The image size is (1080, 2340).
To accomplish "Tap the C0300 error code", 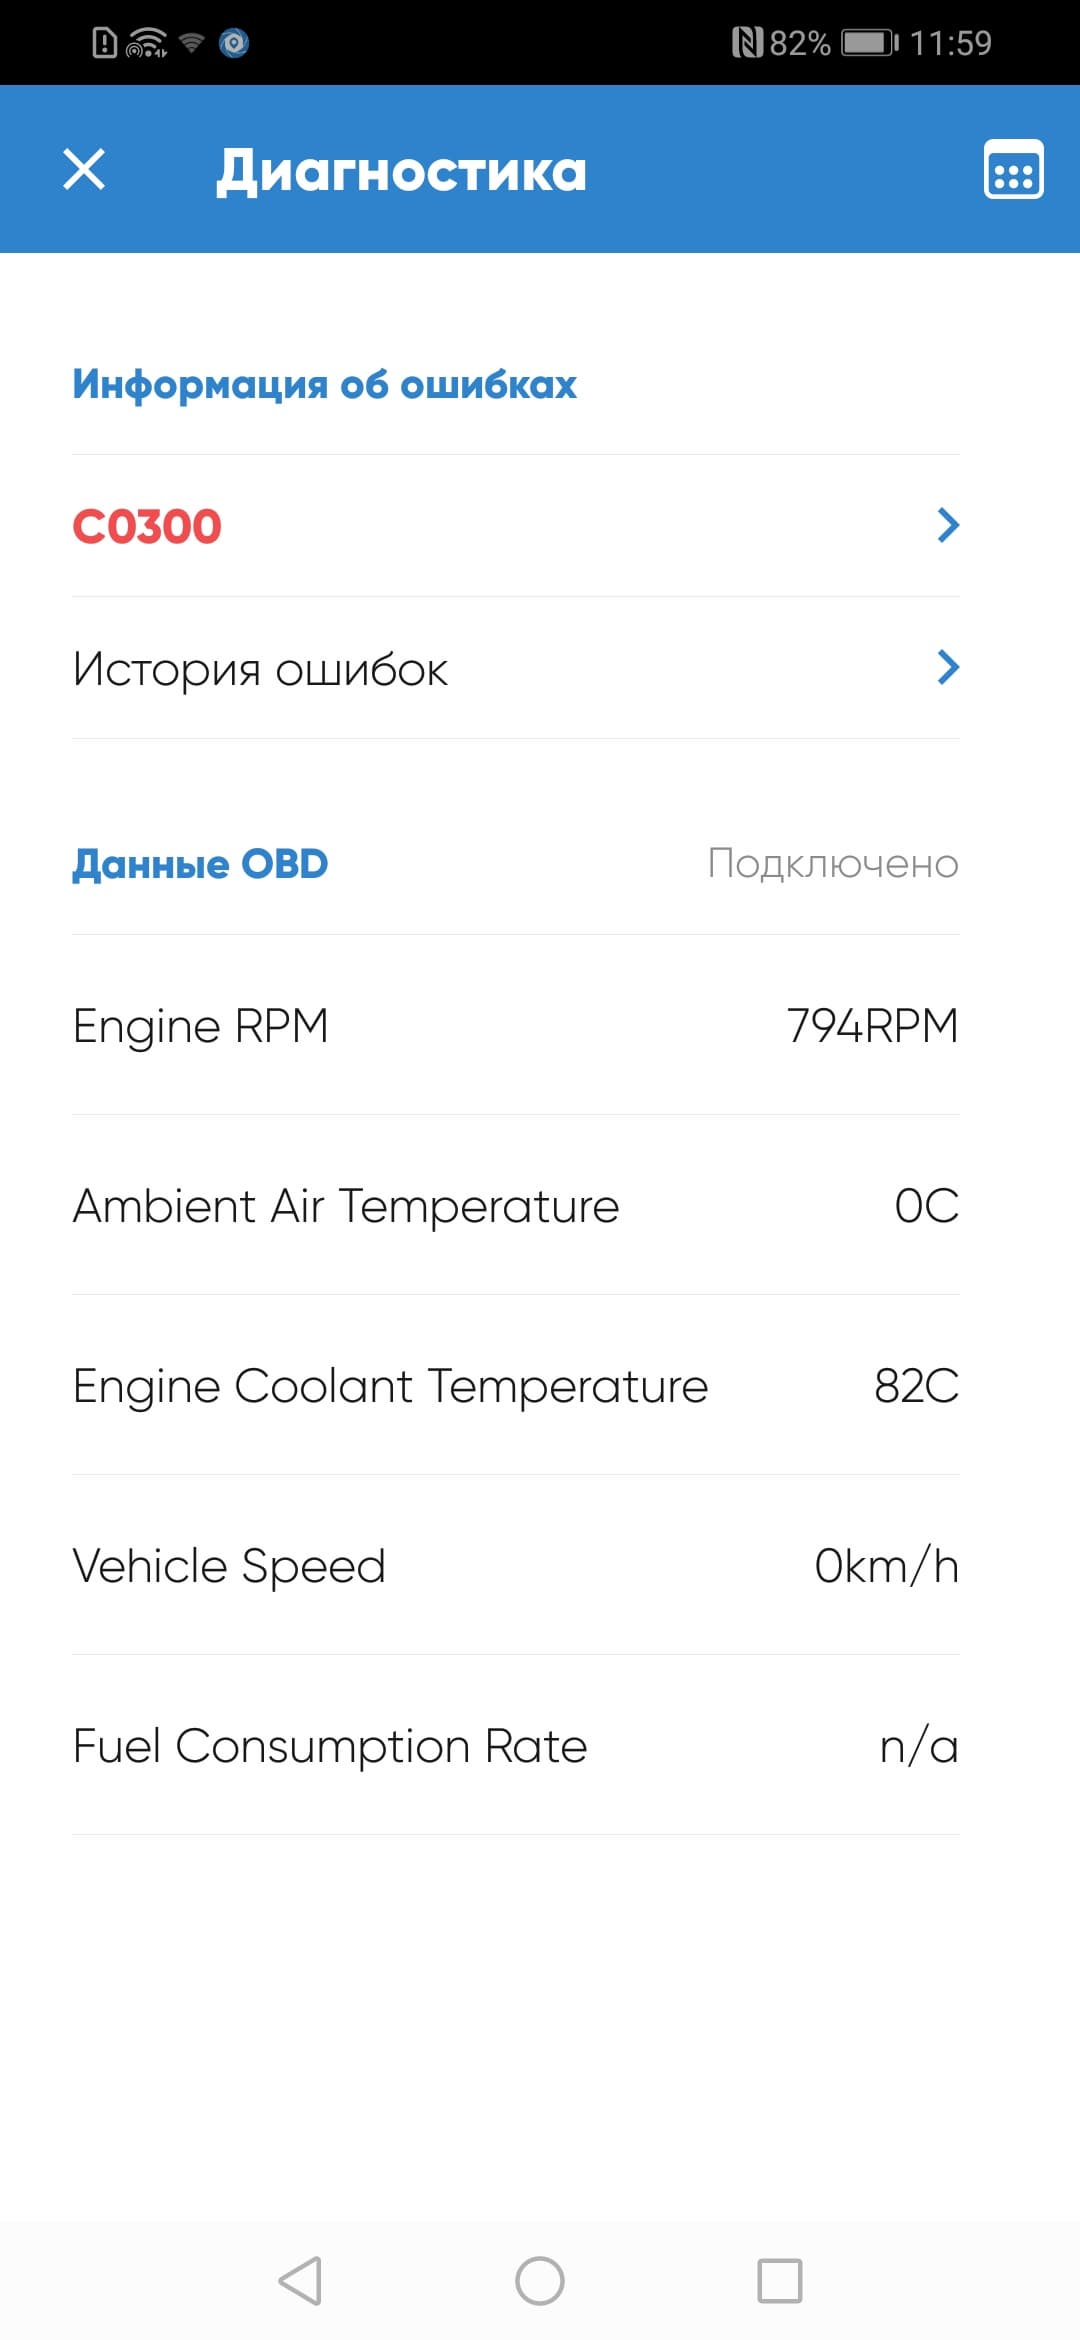I will [x=147, y=526].
